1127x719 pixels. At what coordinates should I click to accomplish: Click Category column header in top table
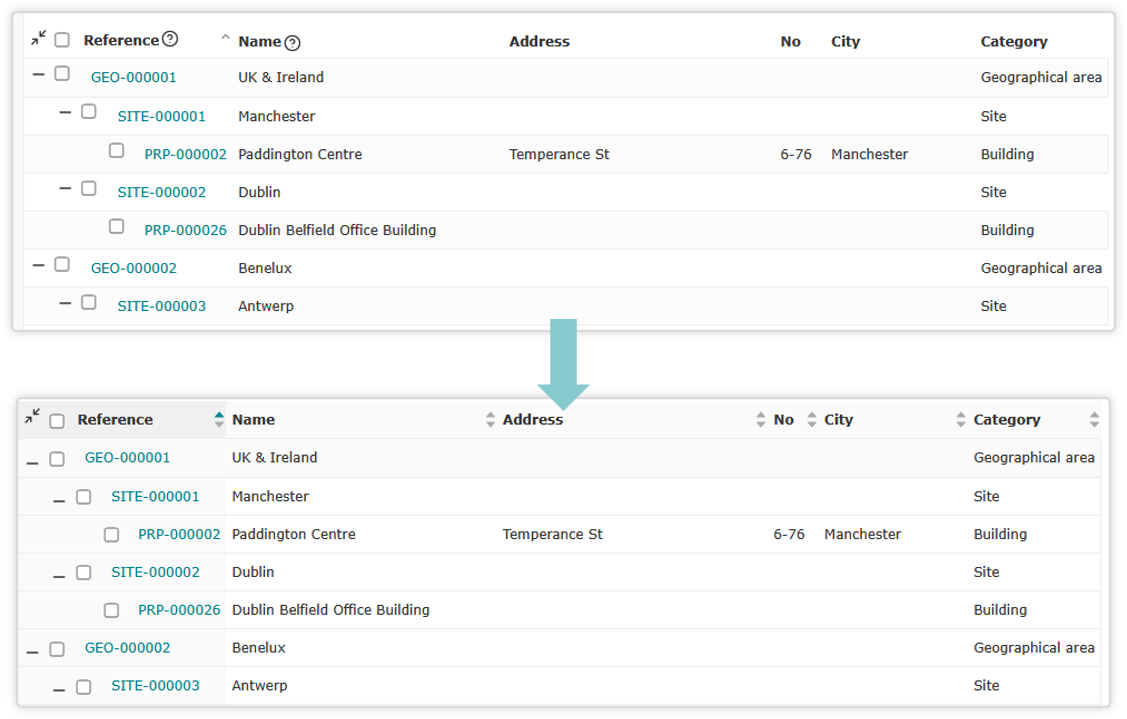[1014, 42]
